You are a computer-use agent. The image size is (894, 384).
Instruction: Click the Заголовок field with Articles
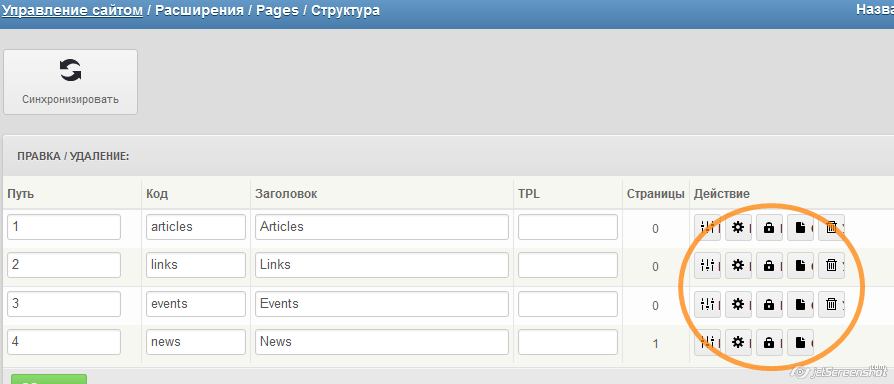(382, 227)
